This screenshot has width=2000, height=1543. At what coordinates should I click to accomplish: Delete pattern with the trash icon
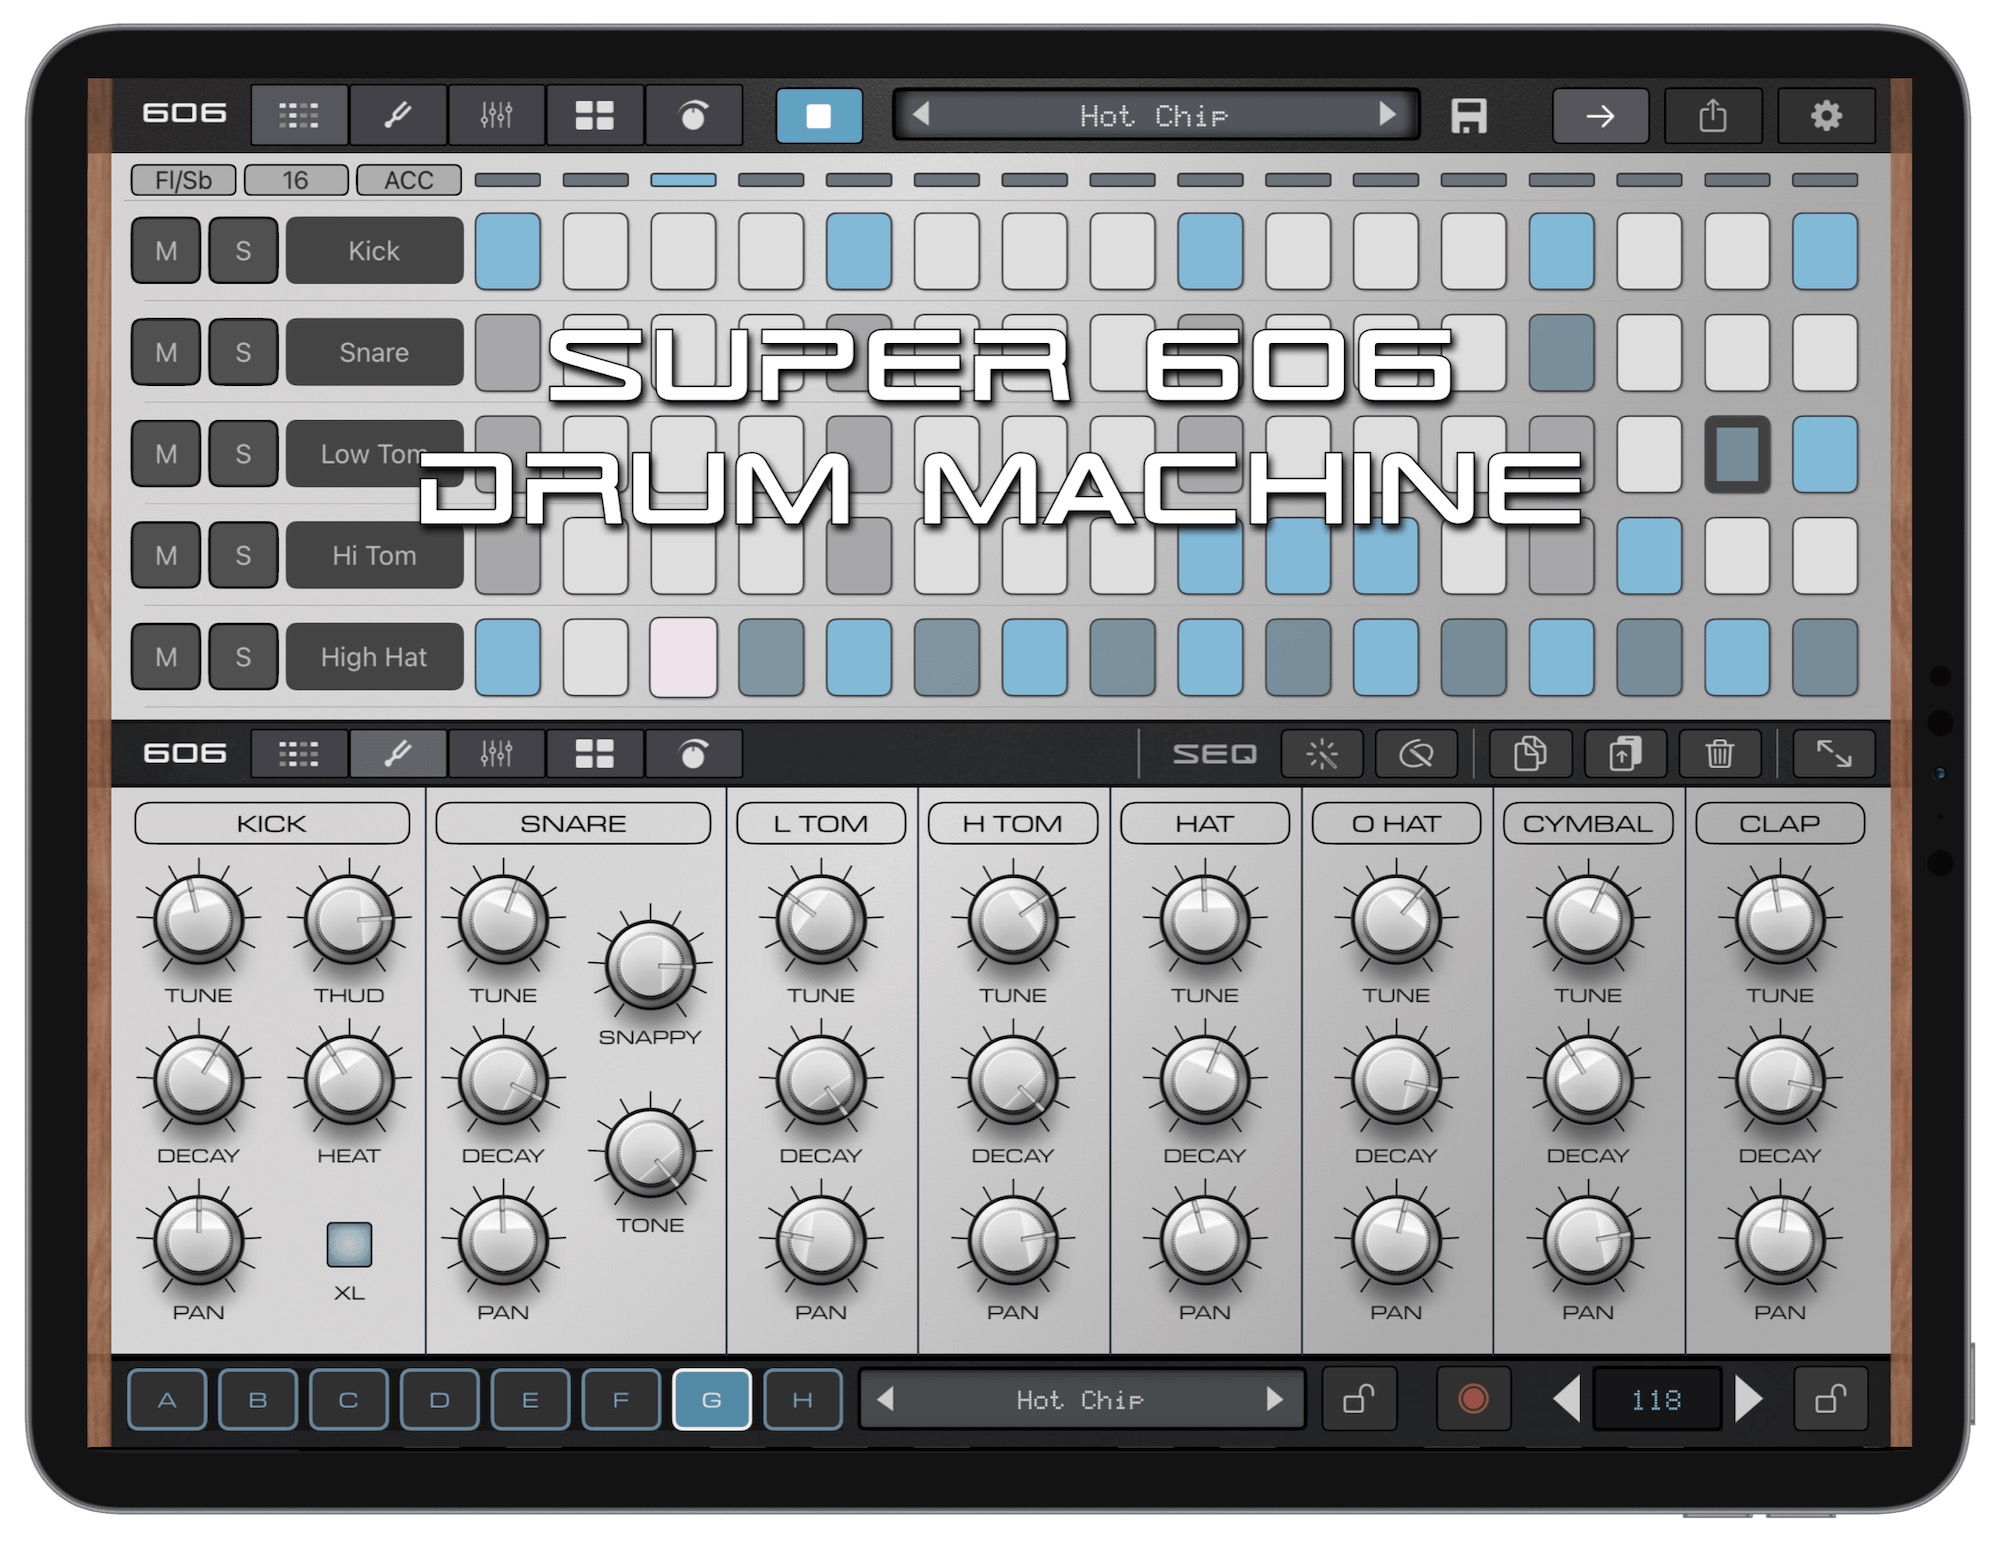1720,754
